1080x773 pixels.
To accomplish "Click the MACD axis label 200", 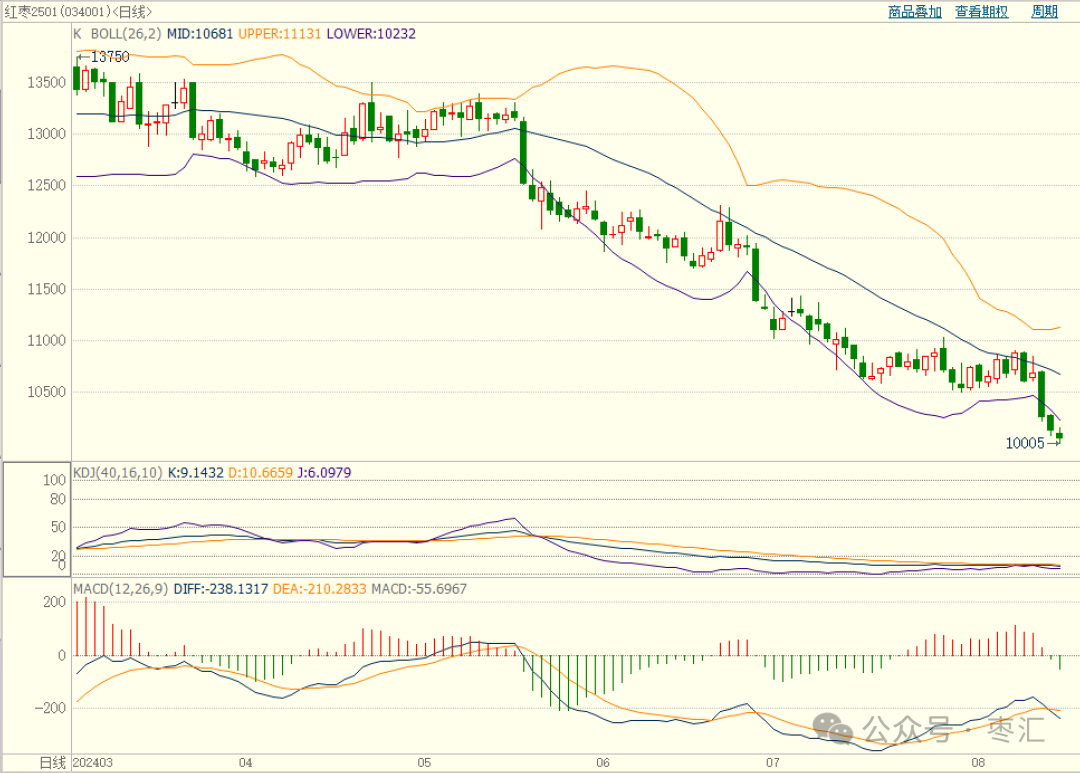I will click(54, 602).
